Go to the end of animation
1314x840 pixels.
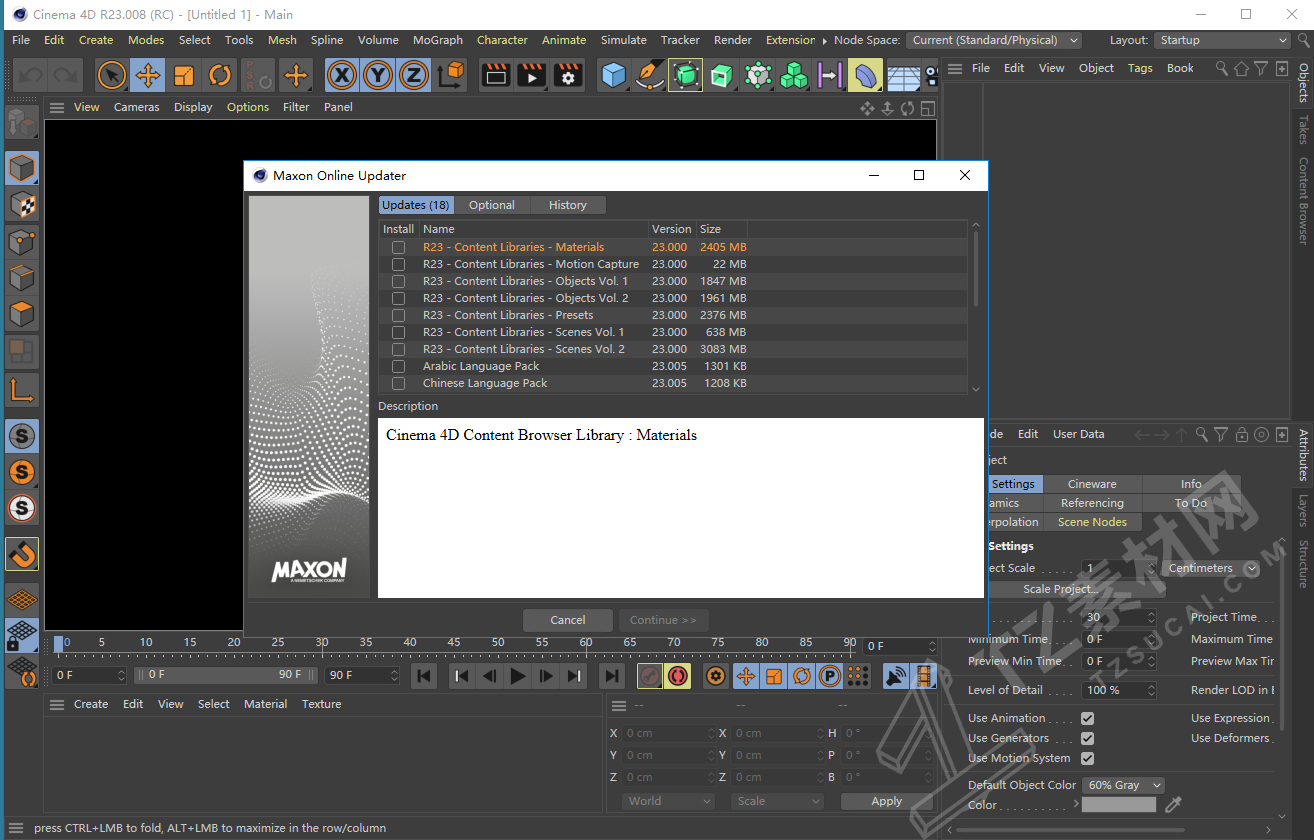click(x=611, y=676)
